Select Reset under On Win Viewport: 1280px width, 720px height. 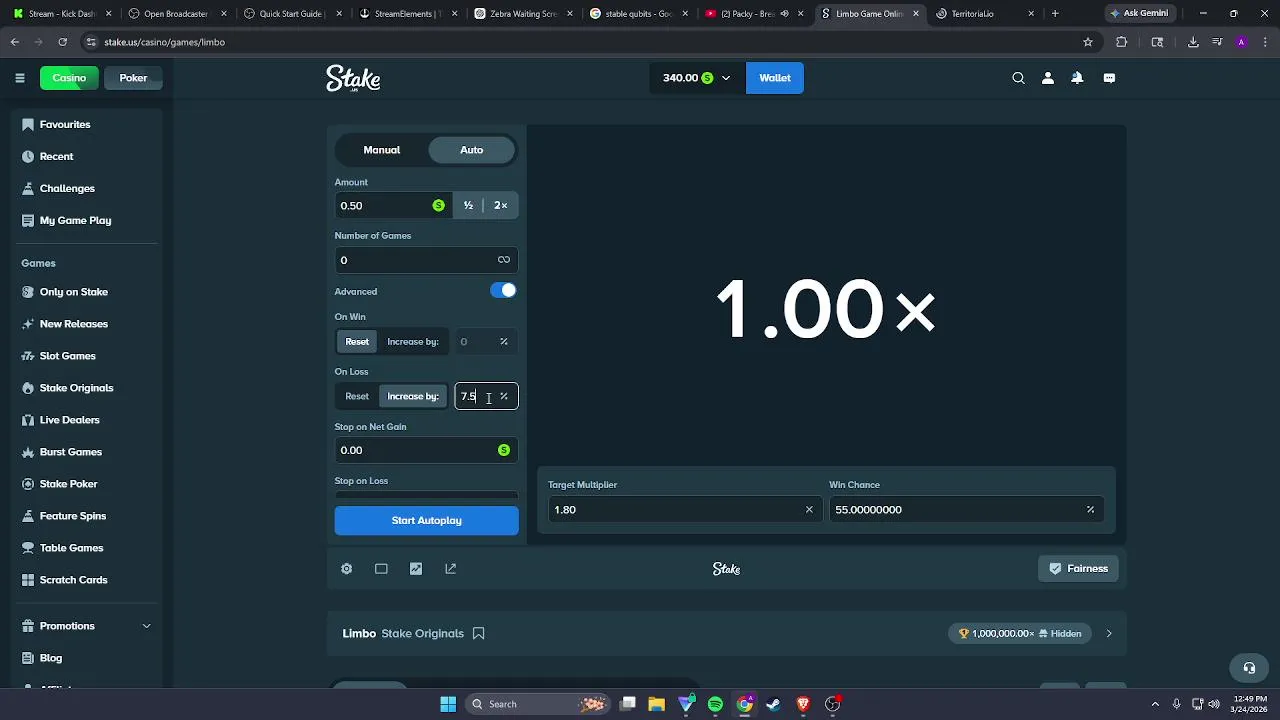pos(357,342)
